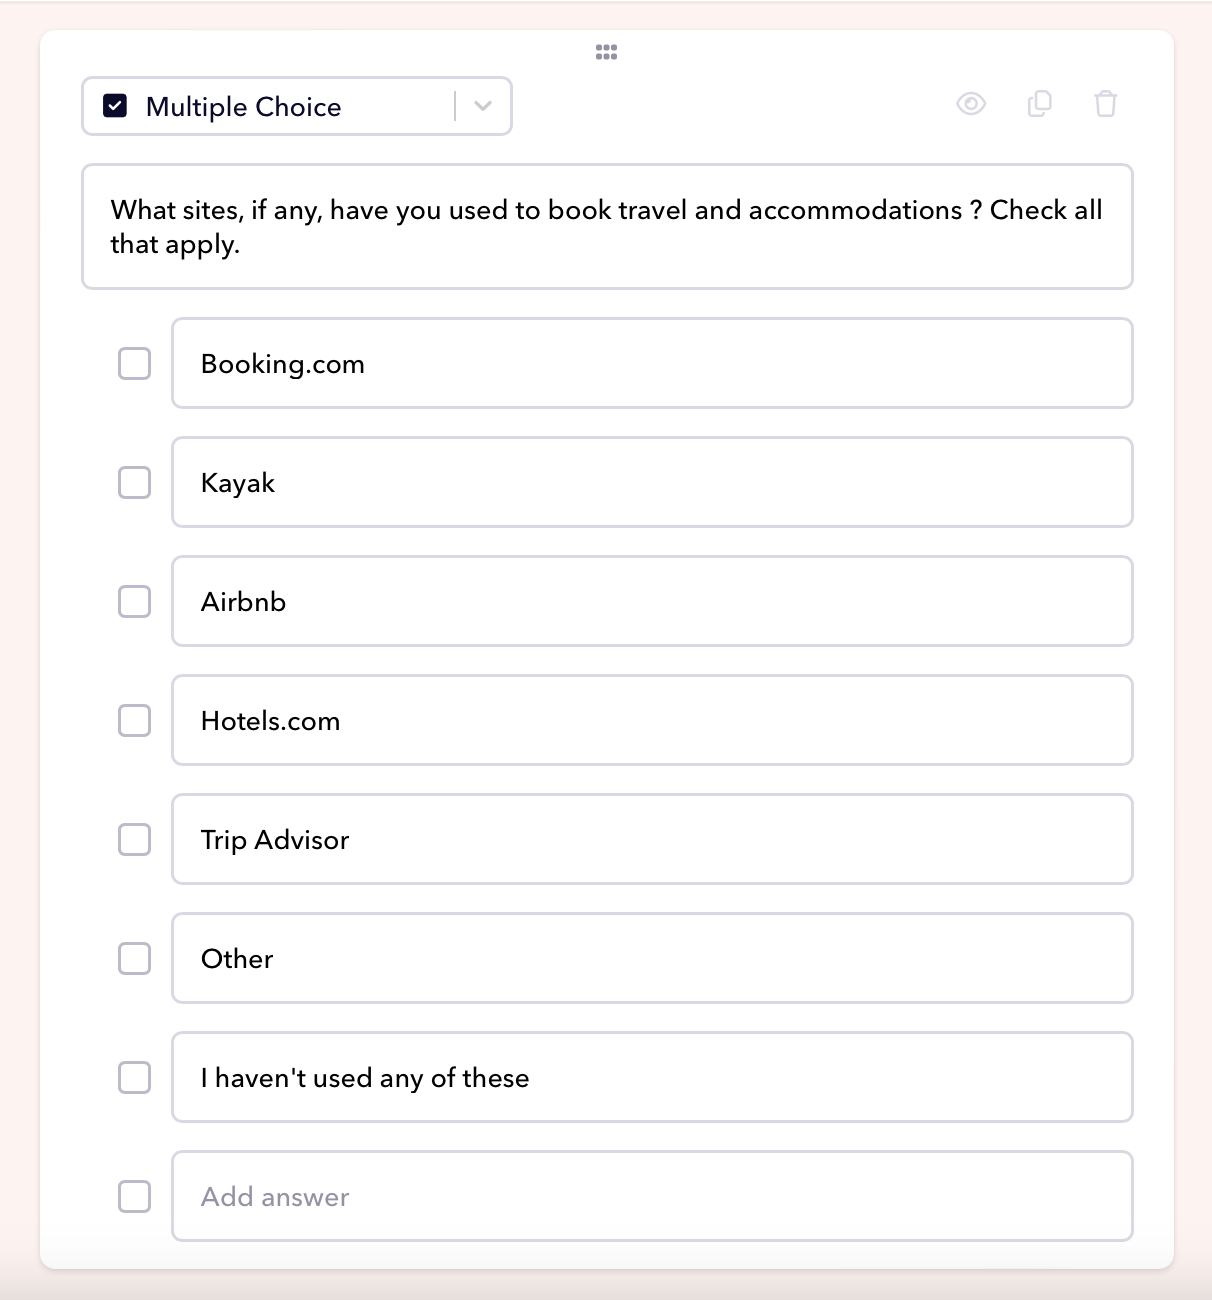The height and width of the screenshot is (1300, 1212).
Task: Click the checked Multiple Choice type icon
Action: tap(116, 106)
